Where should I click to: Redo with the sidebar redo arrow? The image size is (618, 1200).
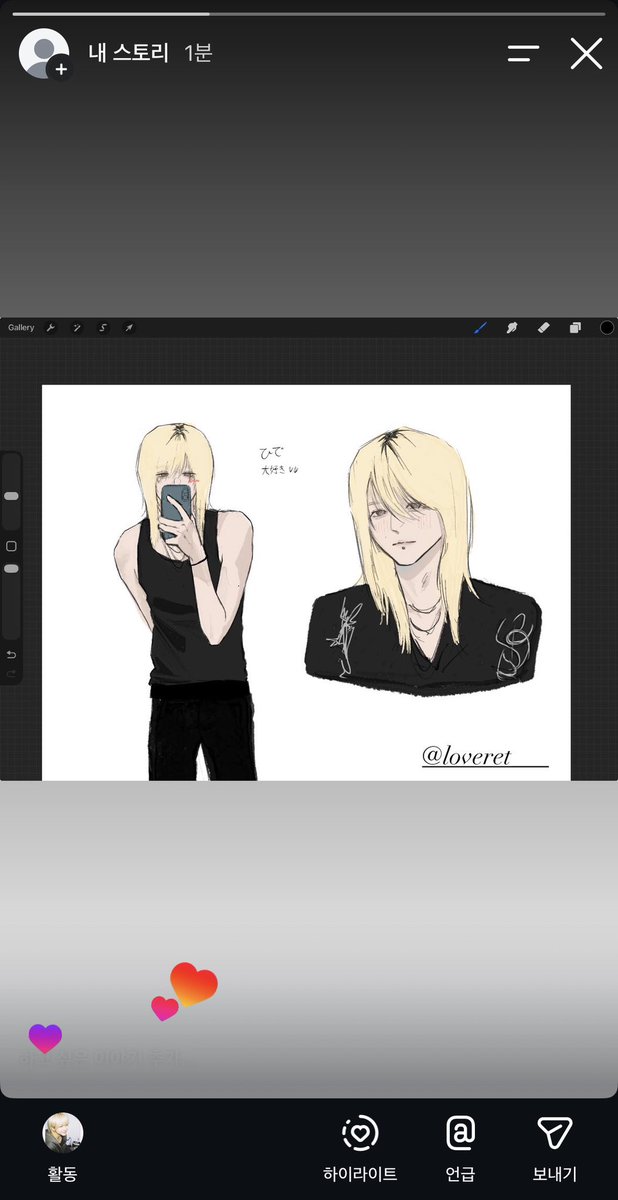click(11, 674)
